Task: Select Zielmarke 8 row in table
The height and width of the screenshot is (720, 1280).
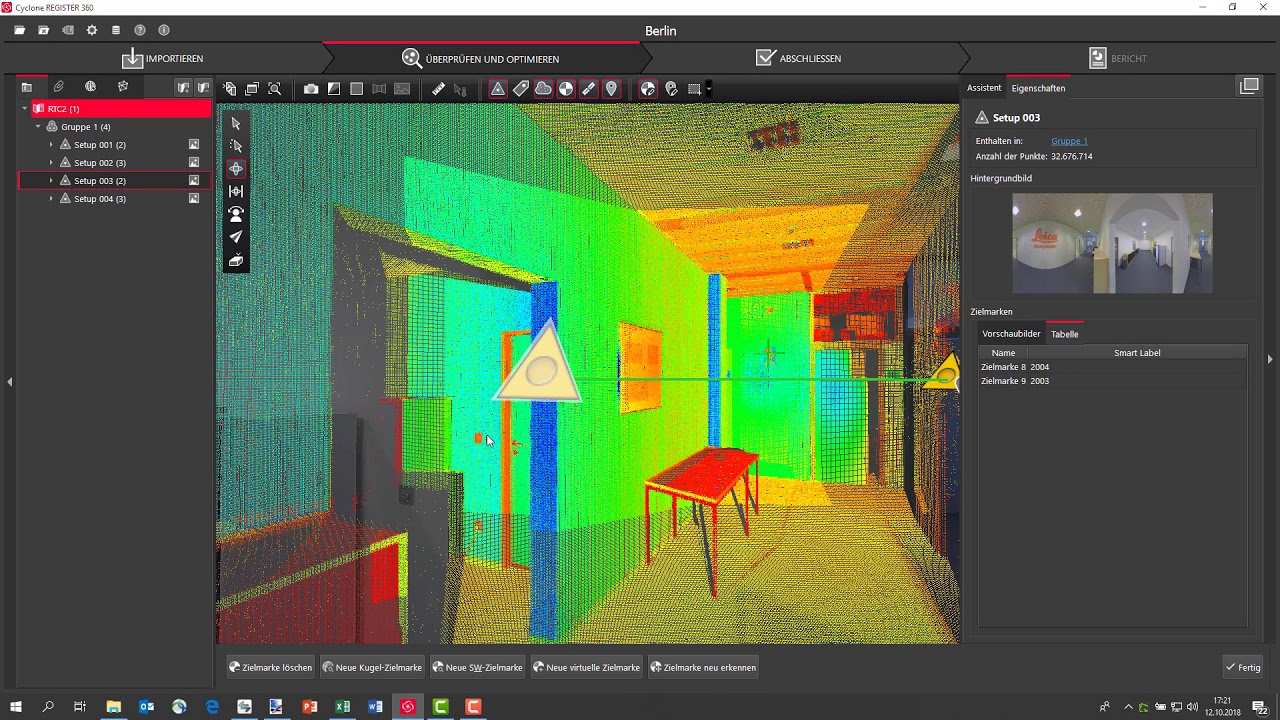Action: point(1112,367)
